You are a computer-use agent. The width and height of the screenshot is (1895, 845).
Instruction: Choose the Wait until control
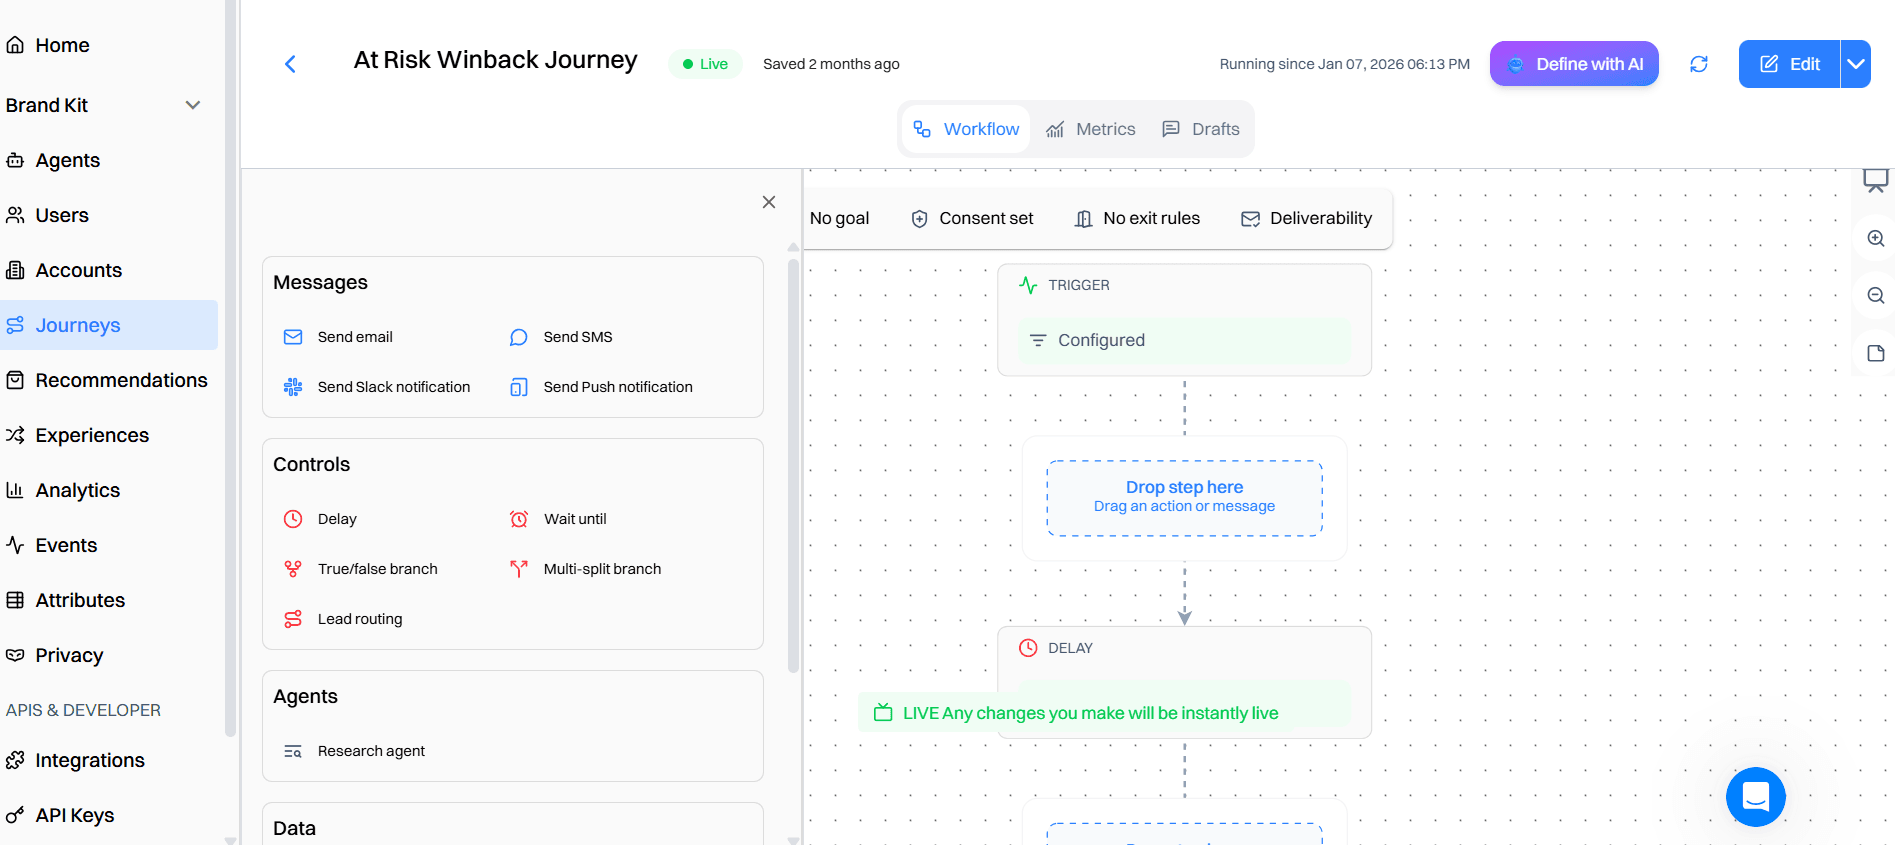pyautogui.click(x=574, y=519)
